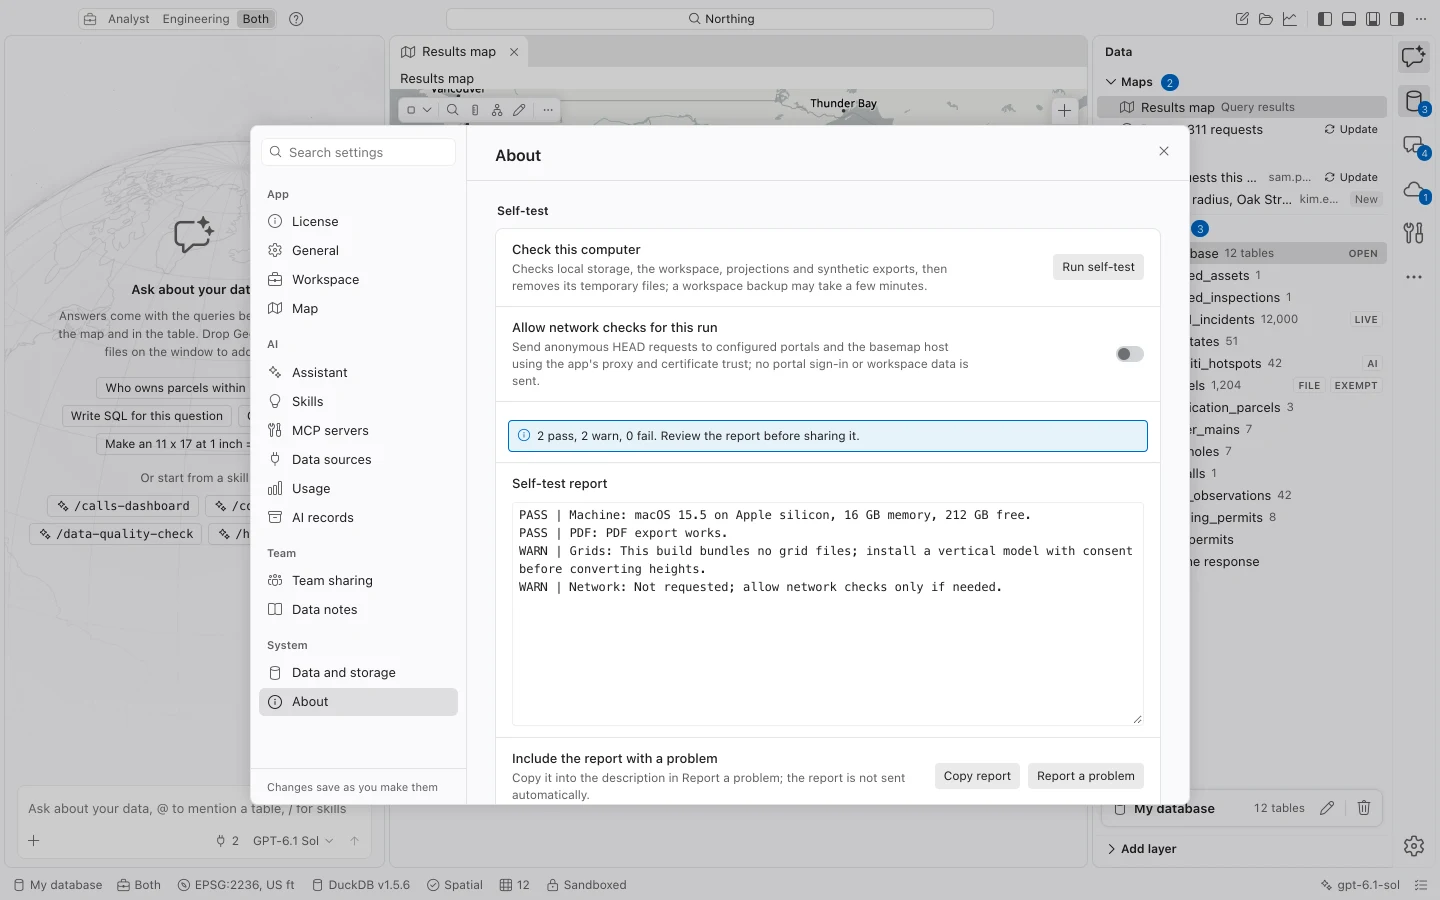Image resolution: width=1440 pixels, height=900 pixels.
Task: Open the GPT-6.1 Sol model dropdown
Action: pyautogui.click(x=293, y=841)
